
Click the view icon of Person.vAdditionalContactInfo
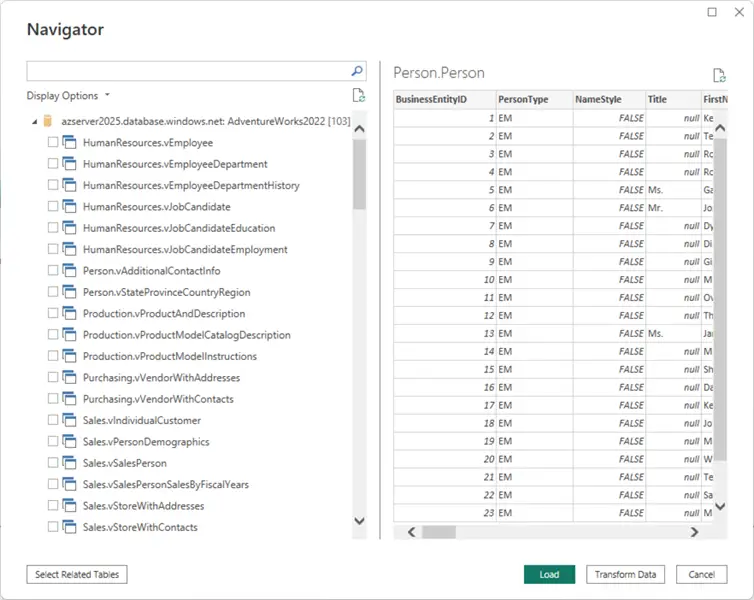click(x=69, y=271)
